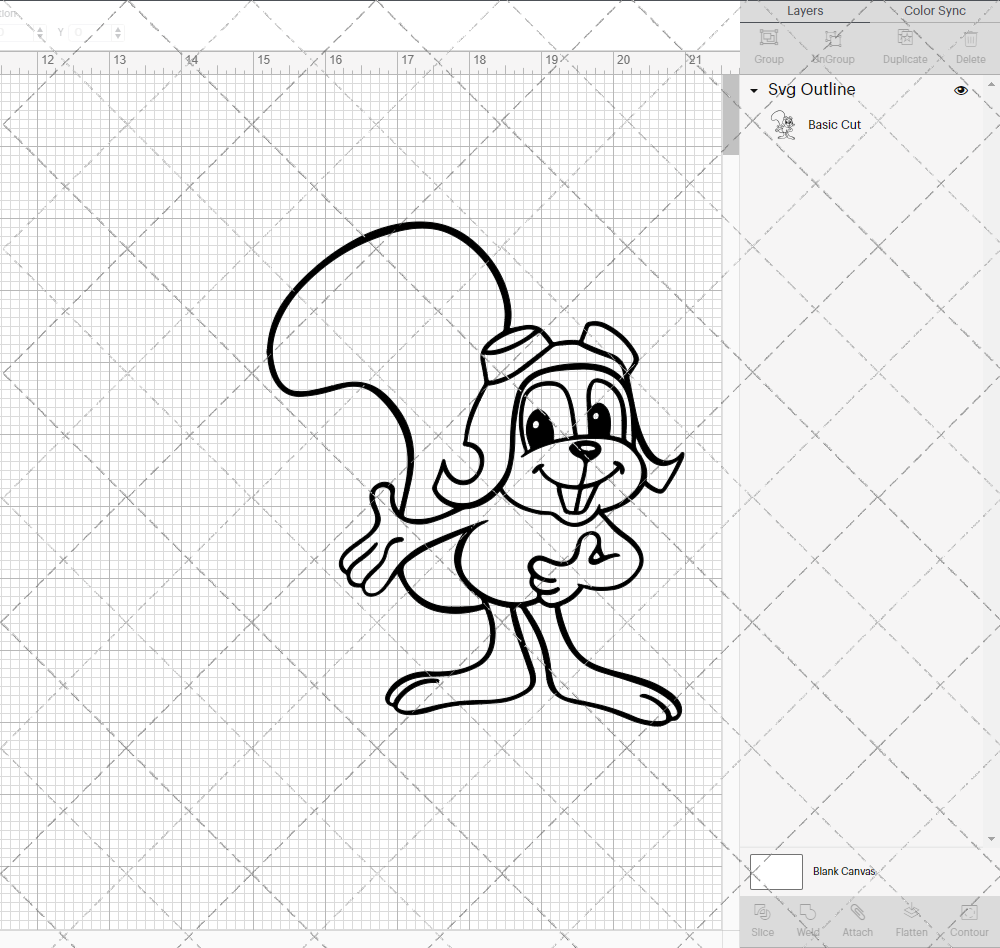
Task: Select the Svg Outline group name
Action: 811,89
